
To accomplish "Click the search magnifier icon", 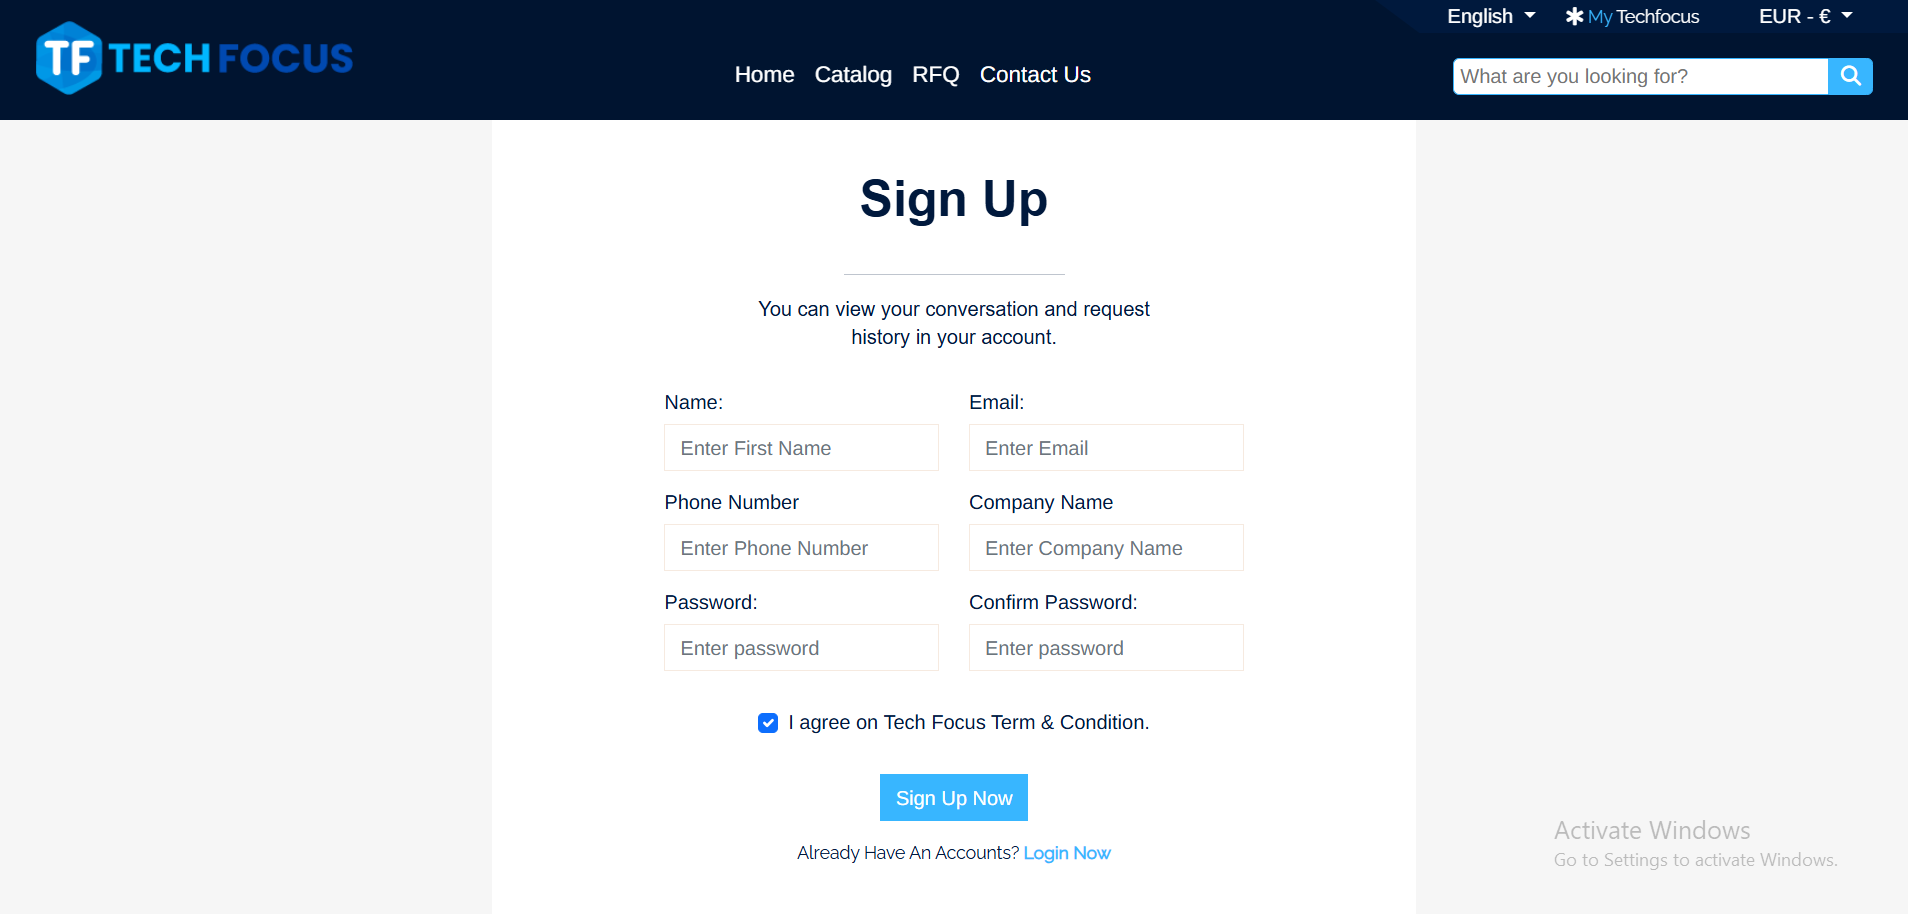I will [1849, 76].
